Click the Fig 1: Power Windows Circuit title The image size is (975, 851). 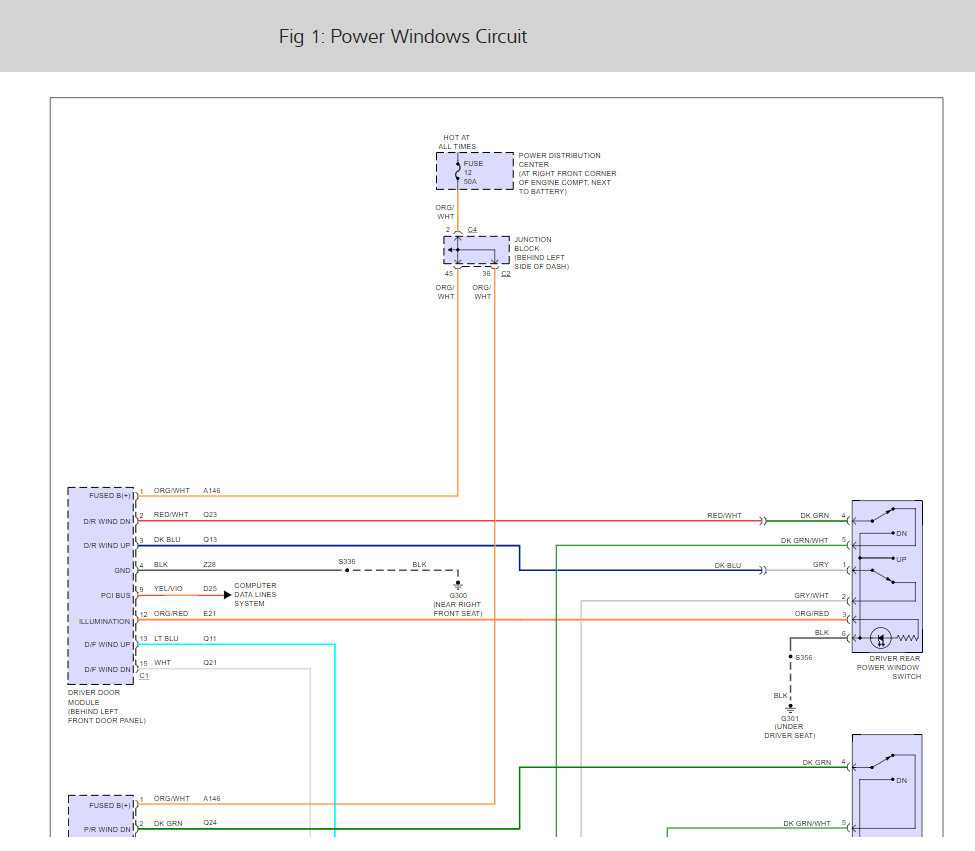click(x=403, y=37)
